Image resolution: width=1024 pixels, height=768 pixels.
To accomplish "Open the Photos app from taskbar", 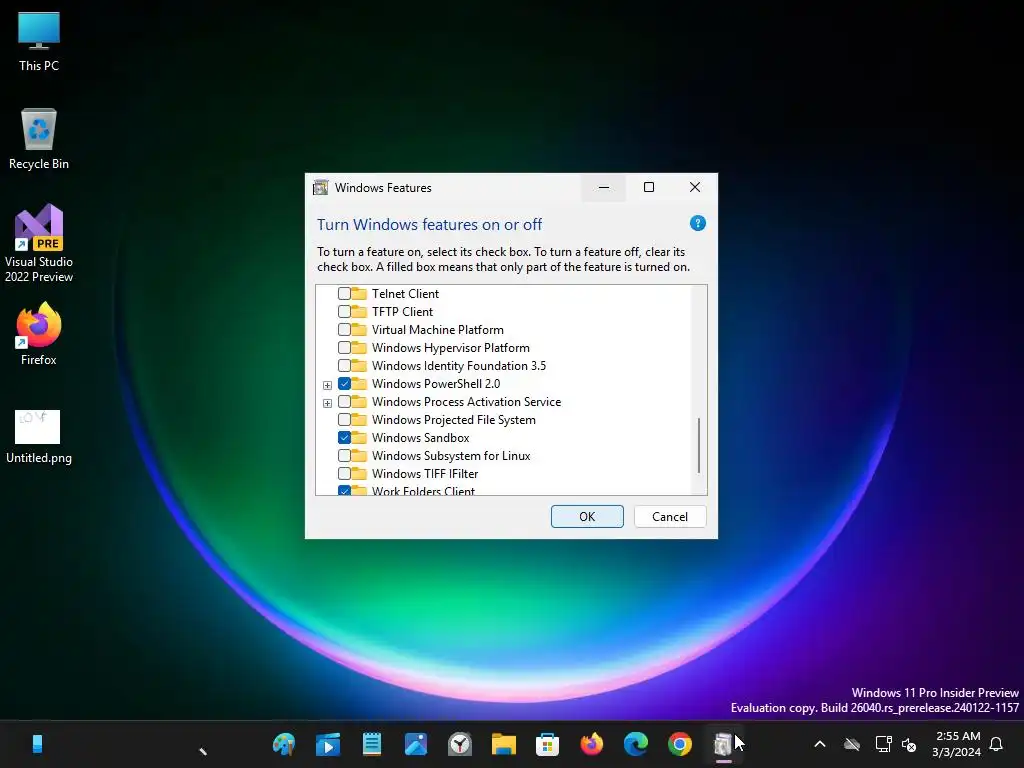I will [416, 744].
